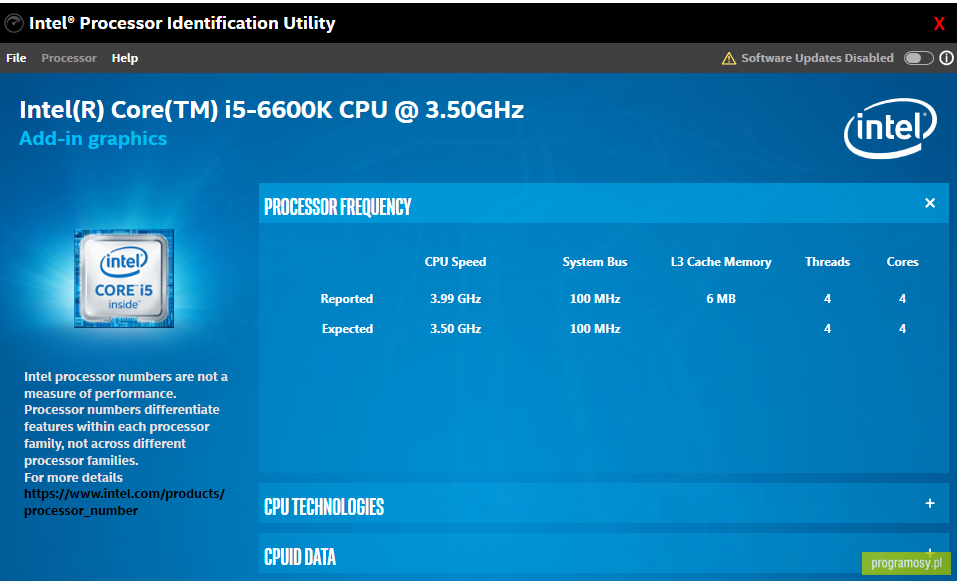Click the Software Updates Disabled status text
Image resolution: width=957 pixels, height=581 pixels.
click(x=817, y=58)
